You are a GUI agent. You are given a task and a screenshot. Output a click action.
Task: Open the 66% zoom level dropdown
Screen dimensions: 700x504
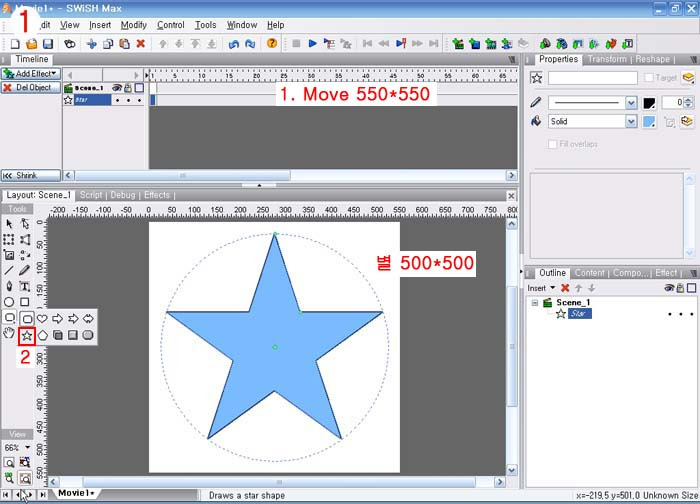tap(28, 447)
